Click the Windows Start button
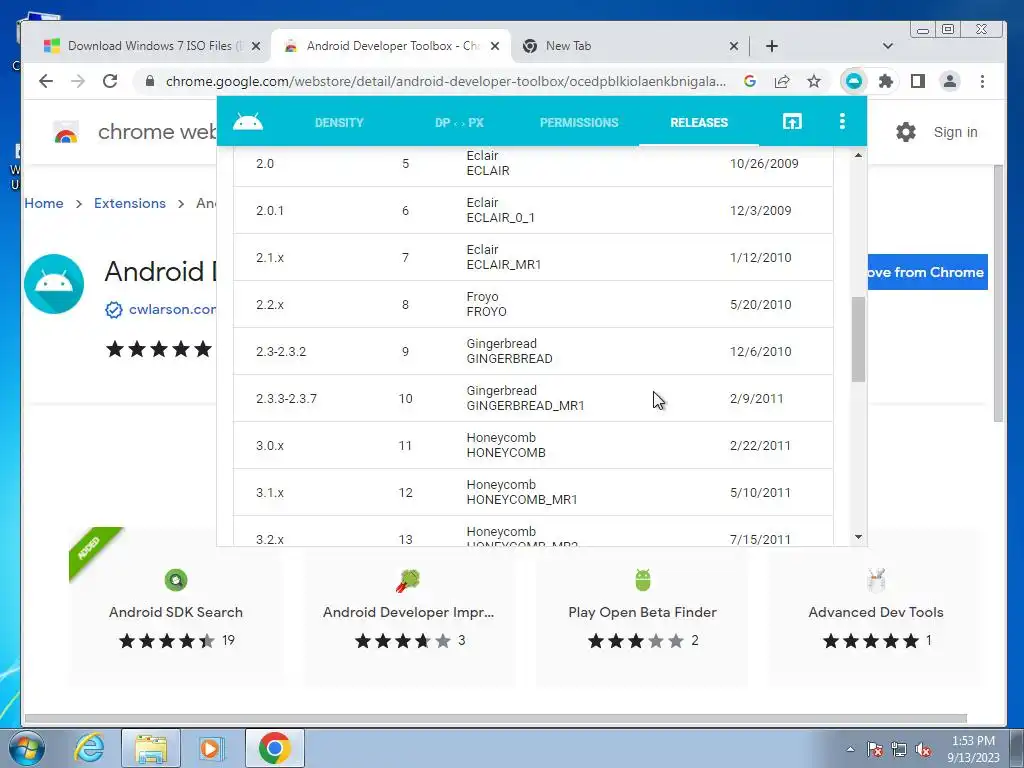Viewport: 1024px width, 768px height. click(x=26, y=748)
